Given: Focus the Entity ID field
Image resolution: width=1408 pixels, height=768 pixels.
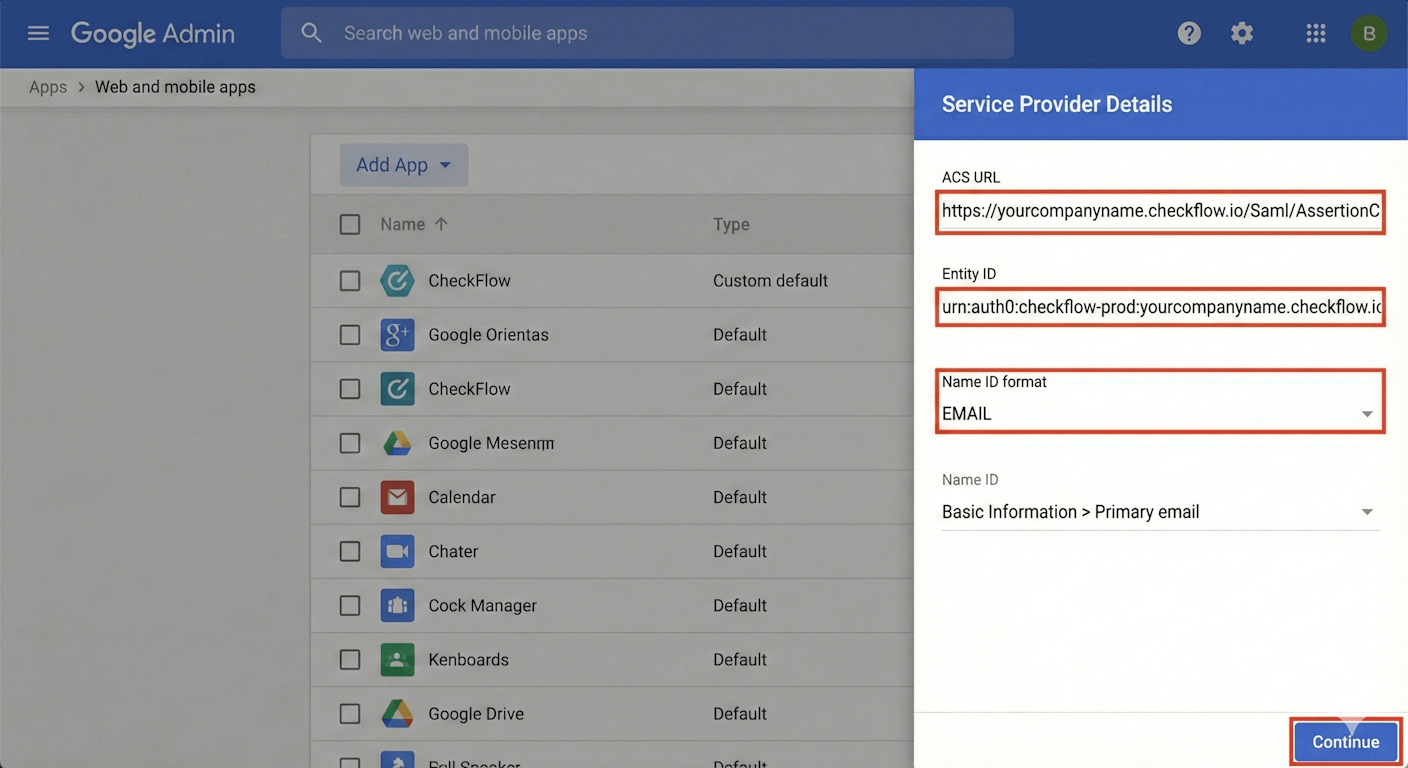Looking at the screenshot, I should [1160, 307].
